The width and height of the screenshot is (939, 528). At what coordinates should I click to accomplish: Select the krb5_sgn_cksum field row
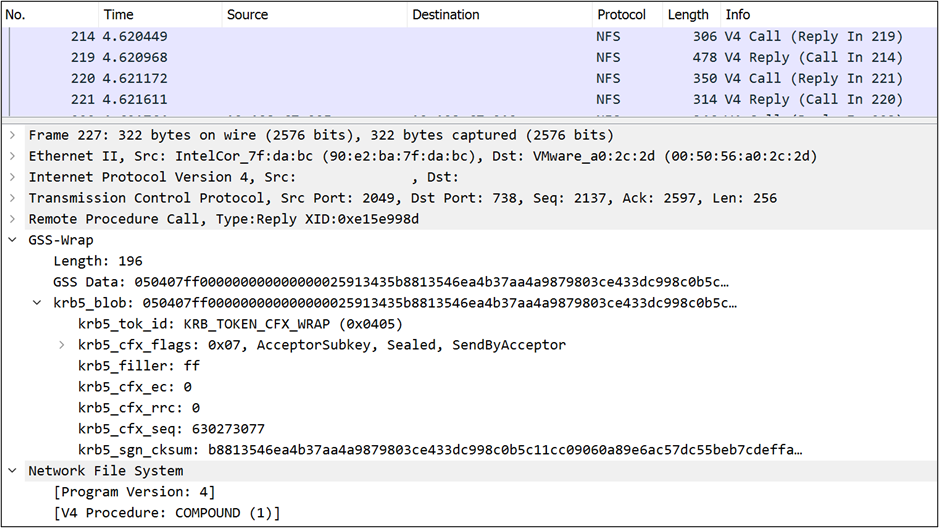pyautogui.click(x=440, y=450)
